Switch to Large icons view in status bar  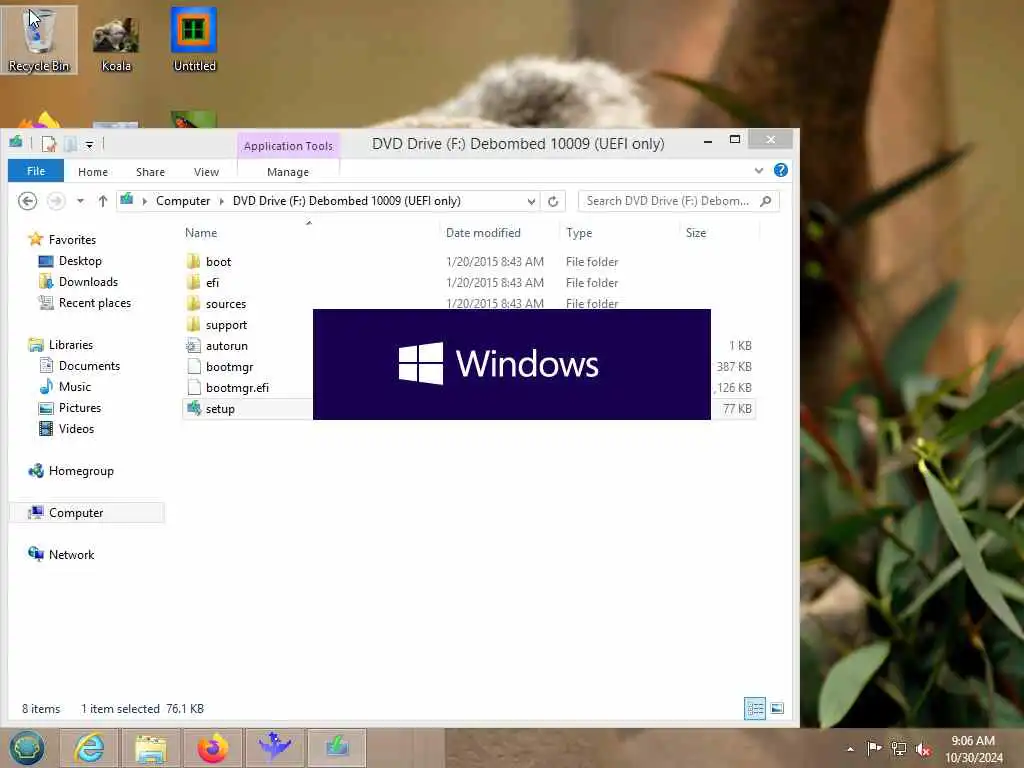[777, 709]
